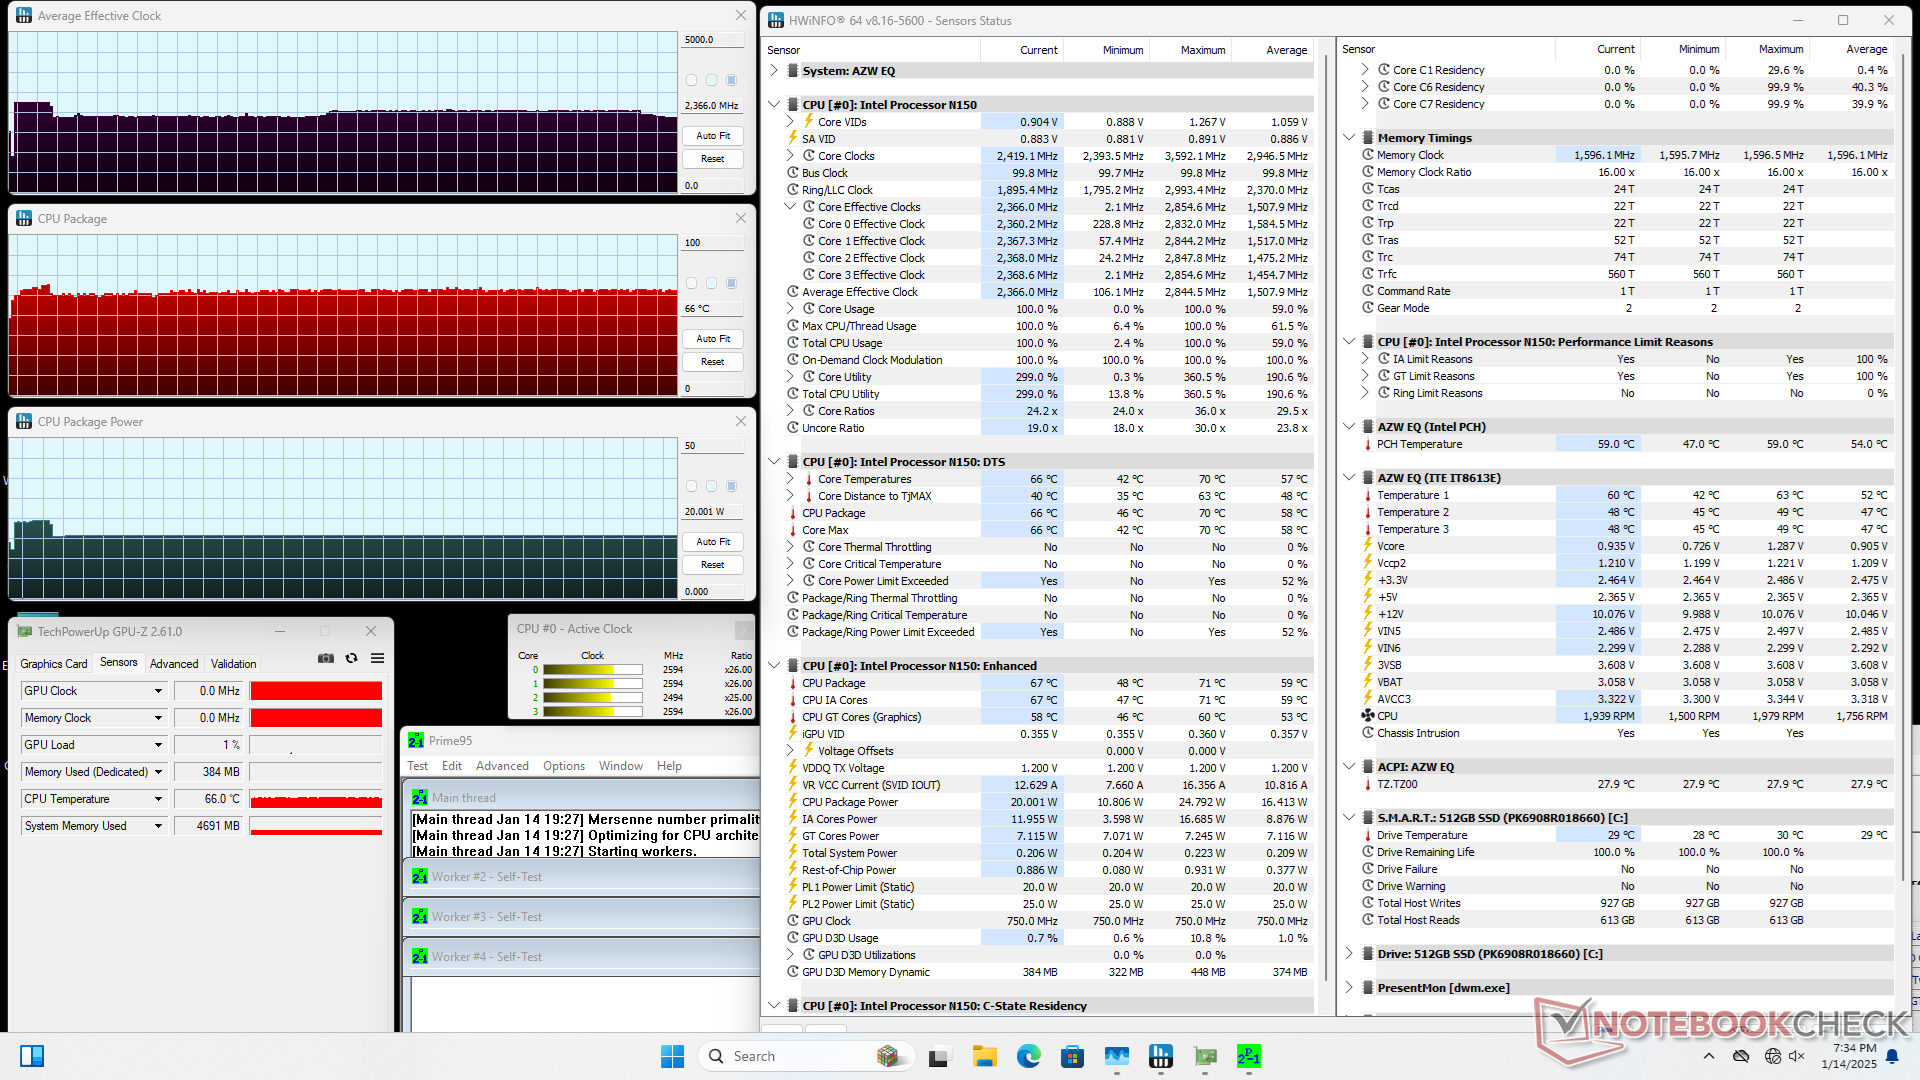The height and width of the screenshot is (1080, 1920).
Task: Open the GPU Clock sensor dropdown
Action: 158,691
